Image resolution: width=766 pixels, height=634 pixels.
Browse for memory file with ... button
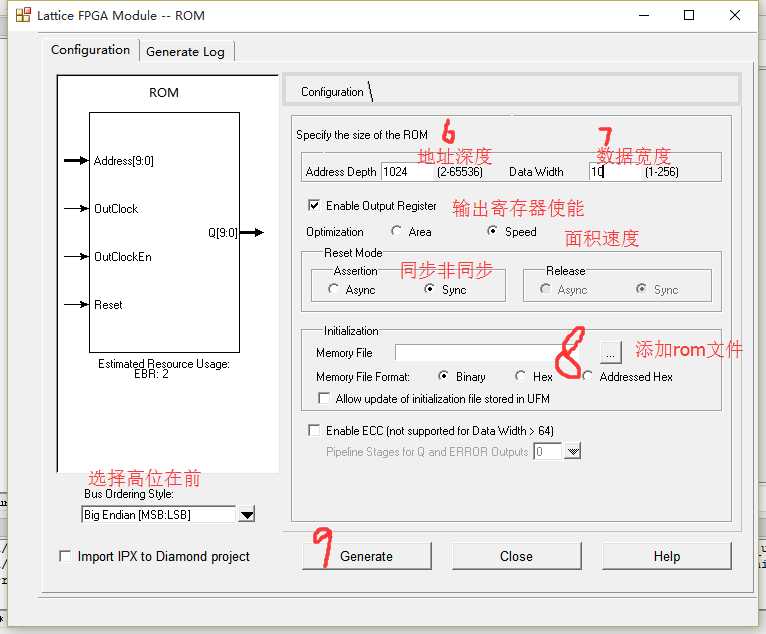(x=610, y=352)
